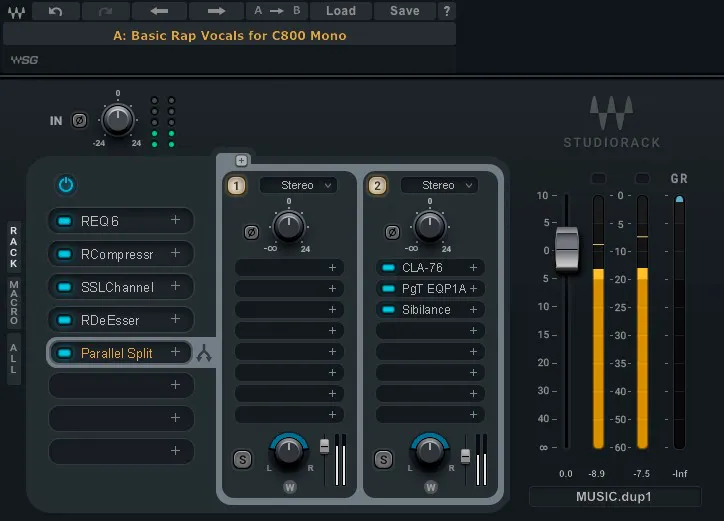Image resolution: width=724 pixels, height=521 pixels.
Task: Open chain 1 Stereo mode dropdown
Action: point(298,185)
